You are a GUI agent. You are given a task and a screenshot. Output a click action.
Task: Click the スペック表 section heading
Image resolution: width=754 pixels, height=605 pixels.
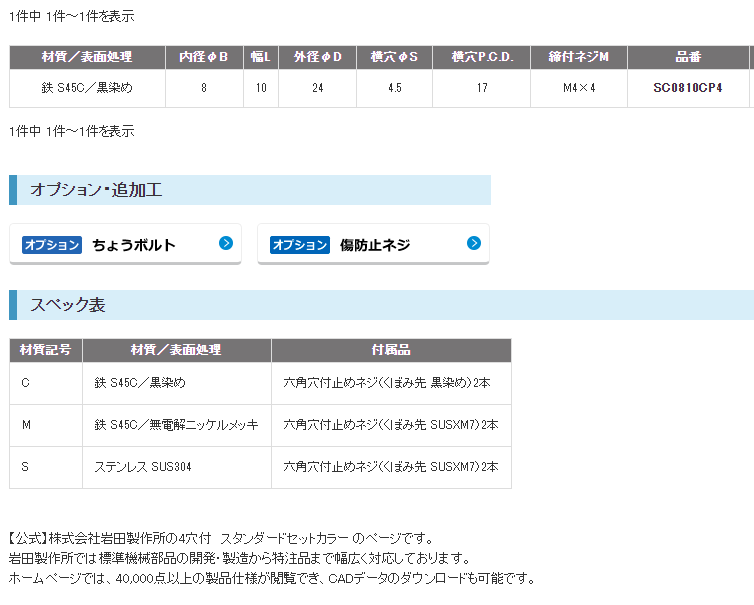68,305
